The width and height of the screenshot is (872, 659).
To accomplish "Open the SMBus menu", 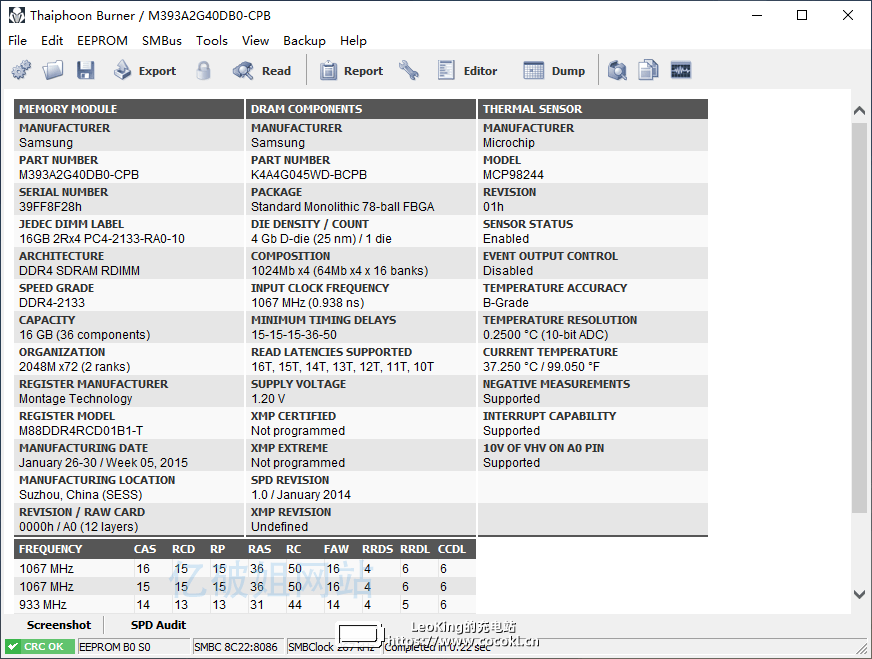I will coord(162,41).
